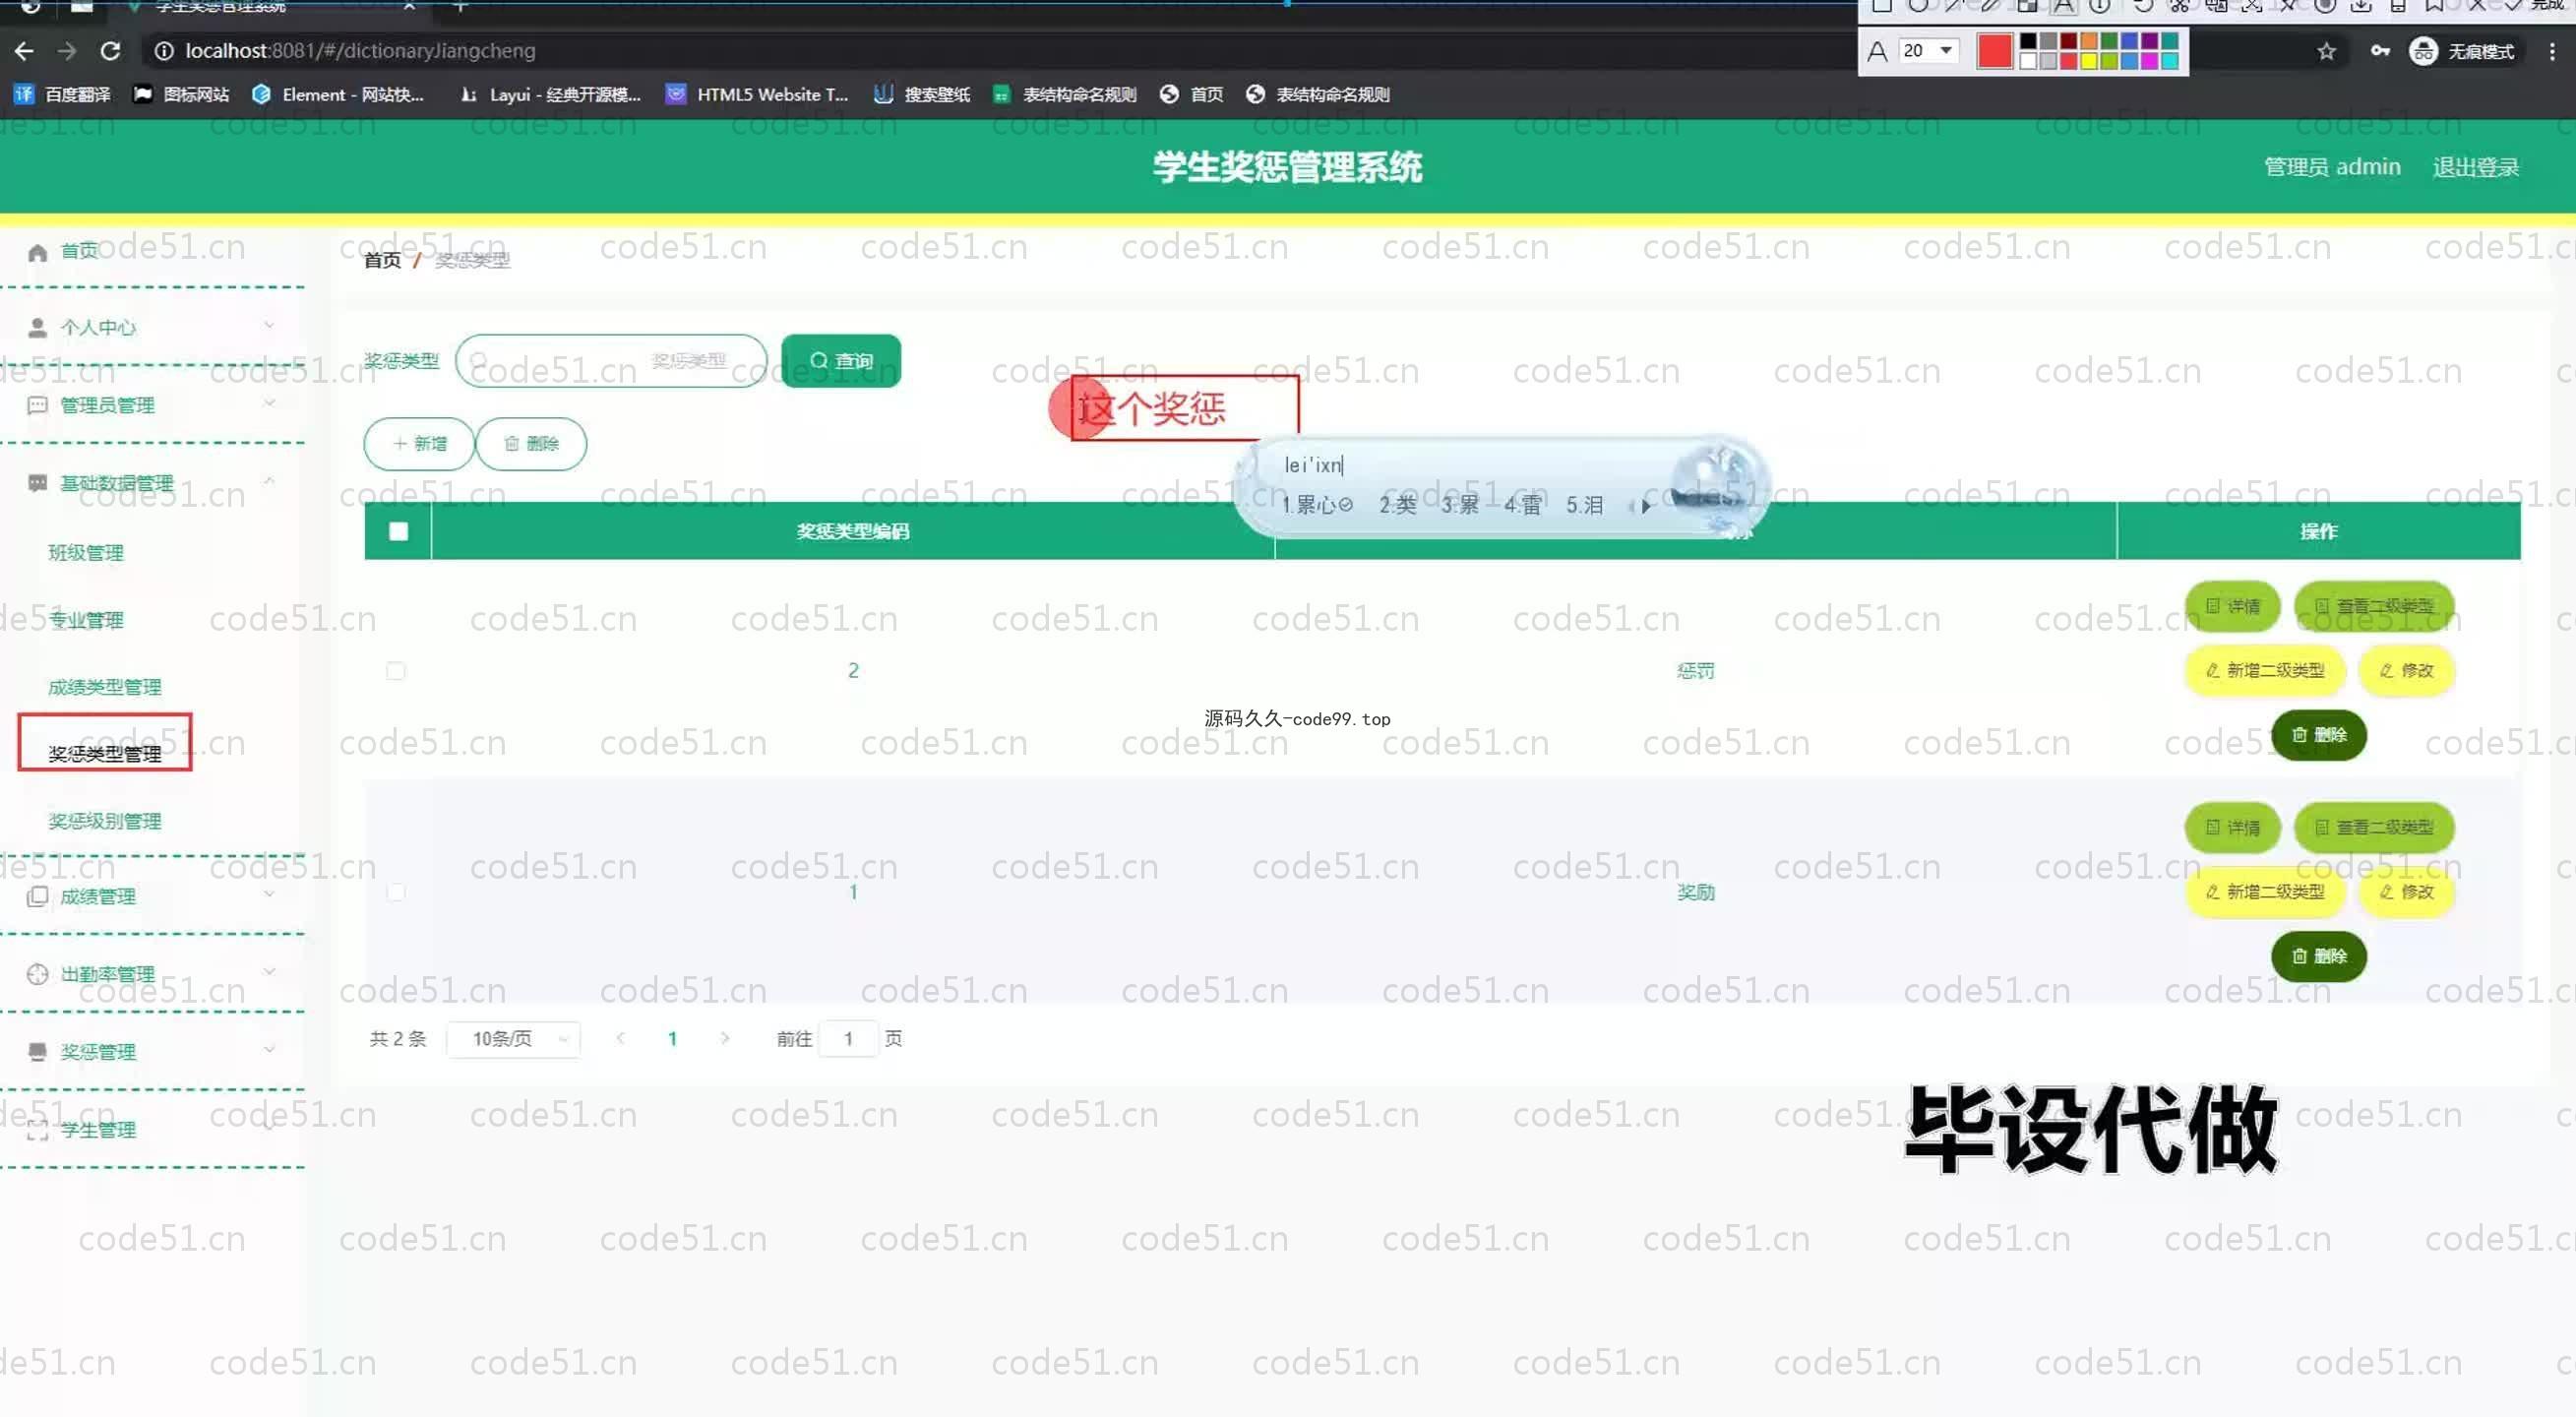Click the incognito mode (无痕模式) badge
This screenshot has height=1417, width=2576.
point(2462,51)
